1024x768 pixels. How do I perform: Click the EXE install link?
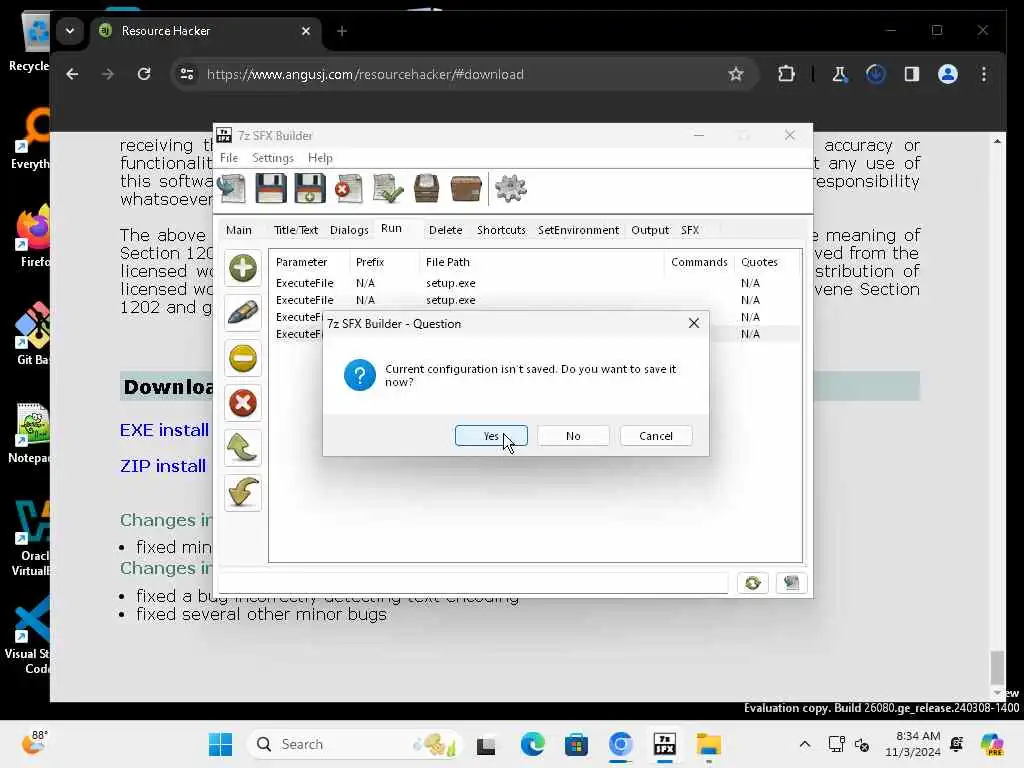[164, 430]
